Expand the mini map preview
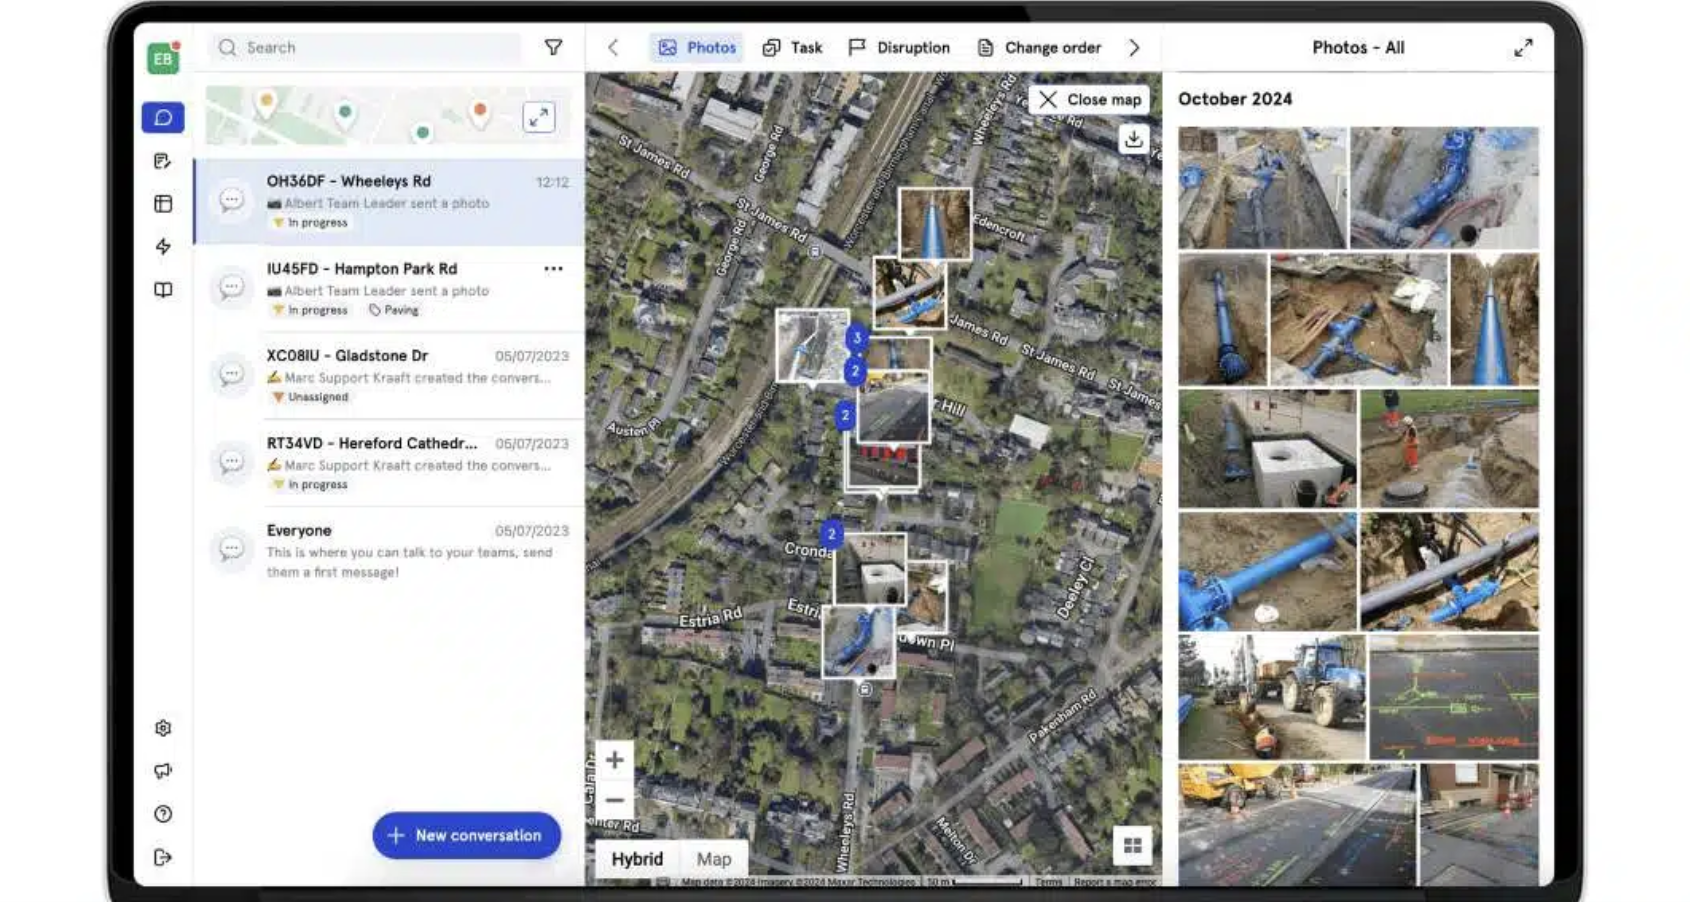This screenshot has height=902, width=1690. pos(539,117)
